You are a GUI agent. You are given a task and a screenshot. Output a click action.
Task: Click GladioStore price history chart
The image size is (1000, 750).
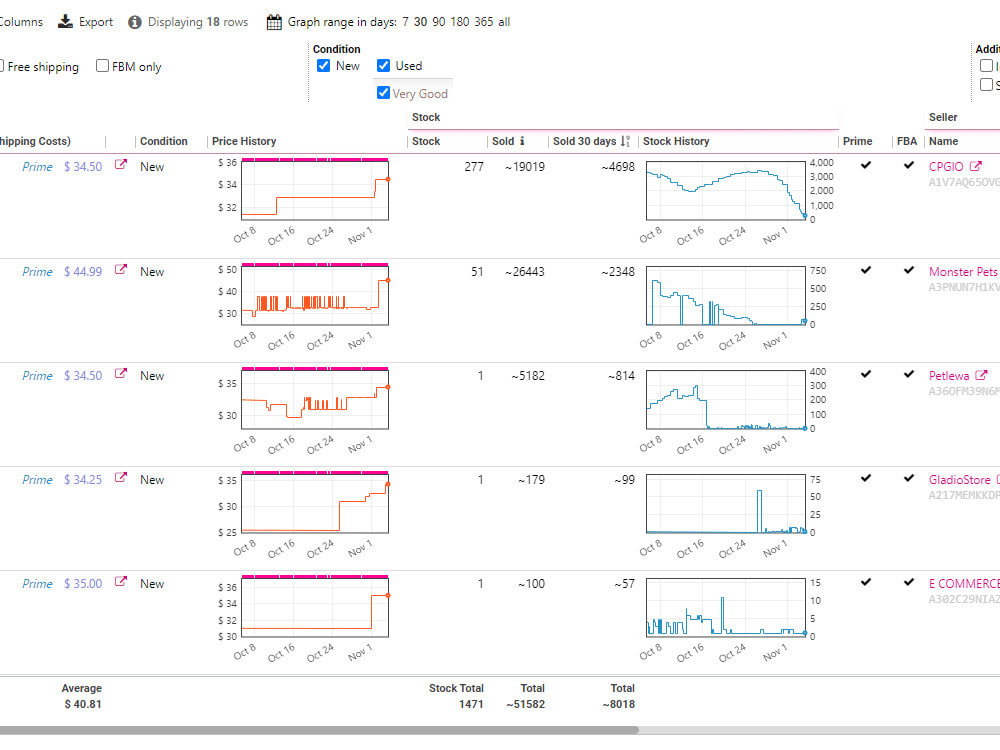[315, 503]
